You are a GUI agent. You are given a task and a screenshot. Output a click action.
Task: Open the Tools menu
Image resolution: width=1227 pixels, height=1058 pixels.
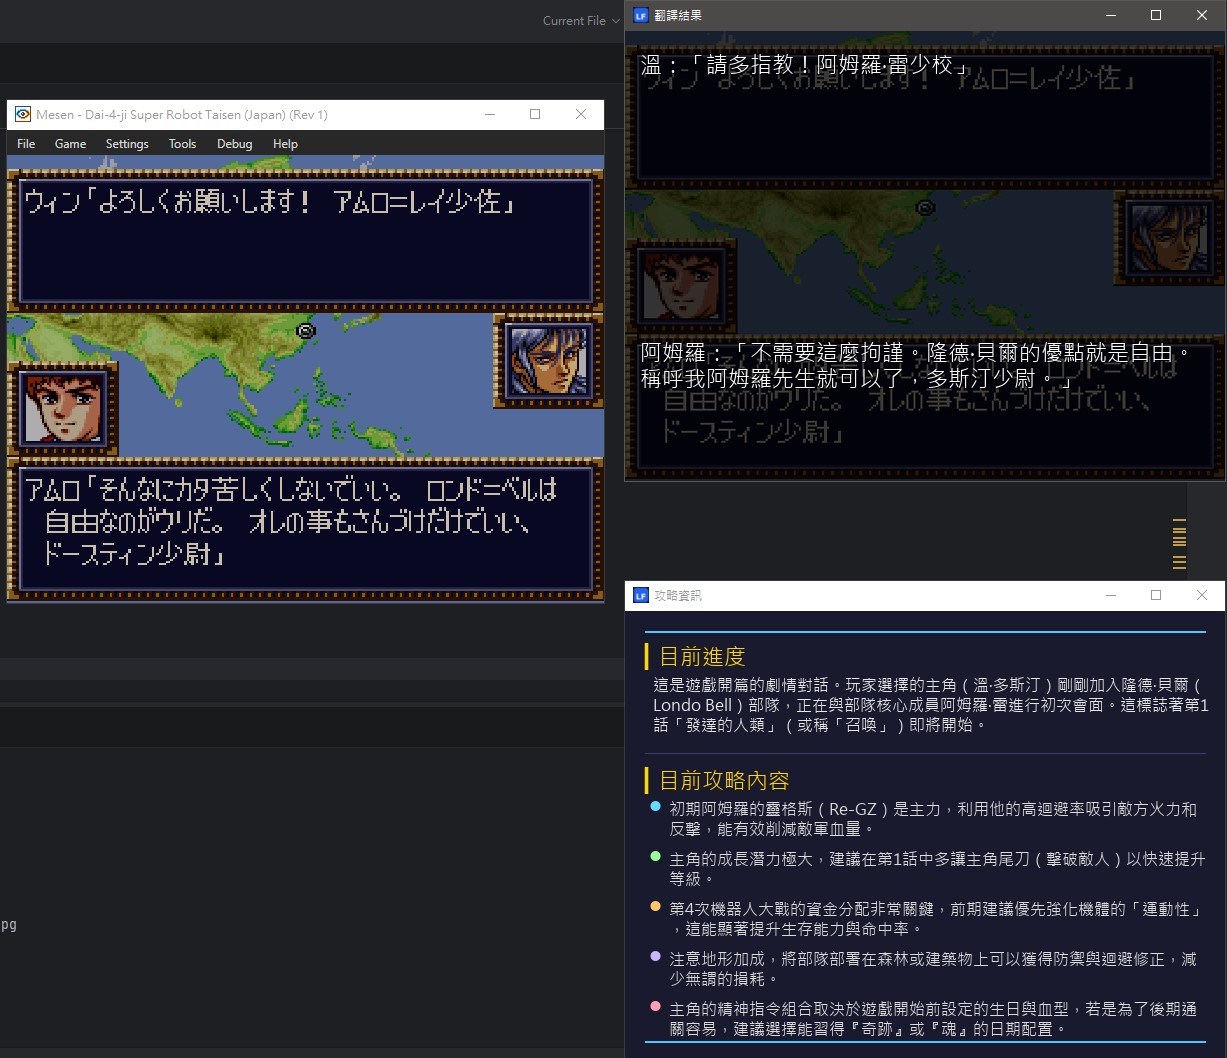pyautogui.click(x=182, y=144)
